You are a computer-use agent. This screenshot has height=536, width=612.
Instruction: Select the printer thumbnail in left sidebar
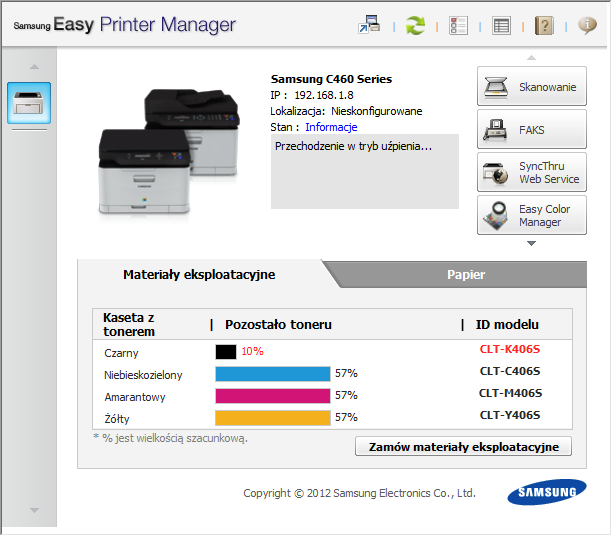[29, 103]
